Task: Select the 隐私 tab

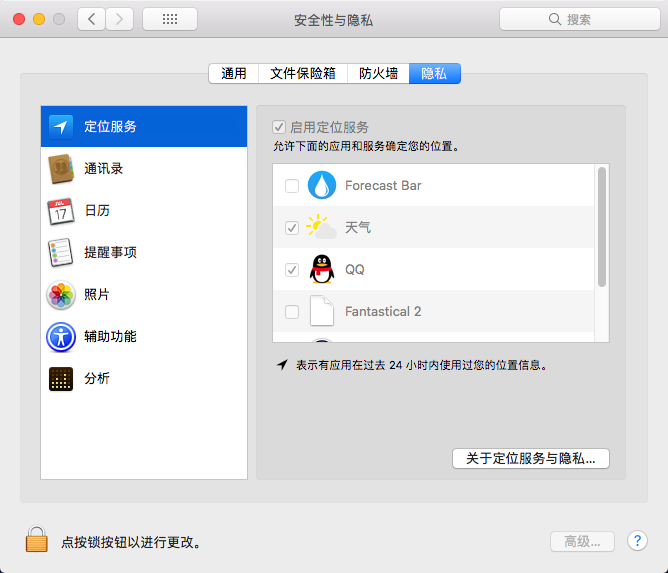Action: pos(435,73)
